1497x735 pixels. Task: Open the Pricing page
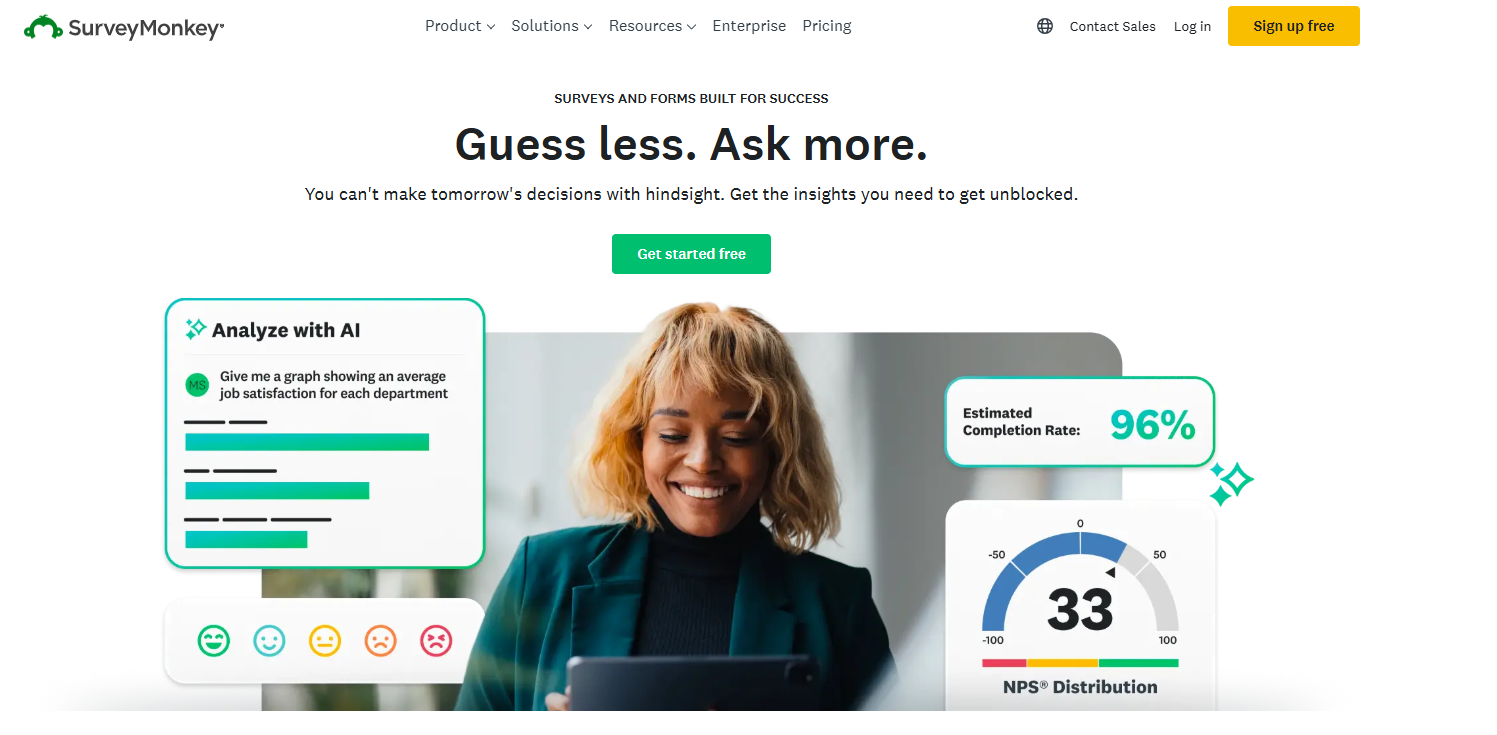pos(827,26)
